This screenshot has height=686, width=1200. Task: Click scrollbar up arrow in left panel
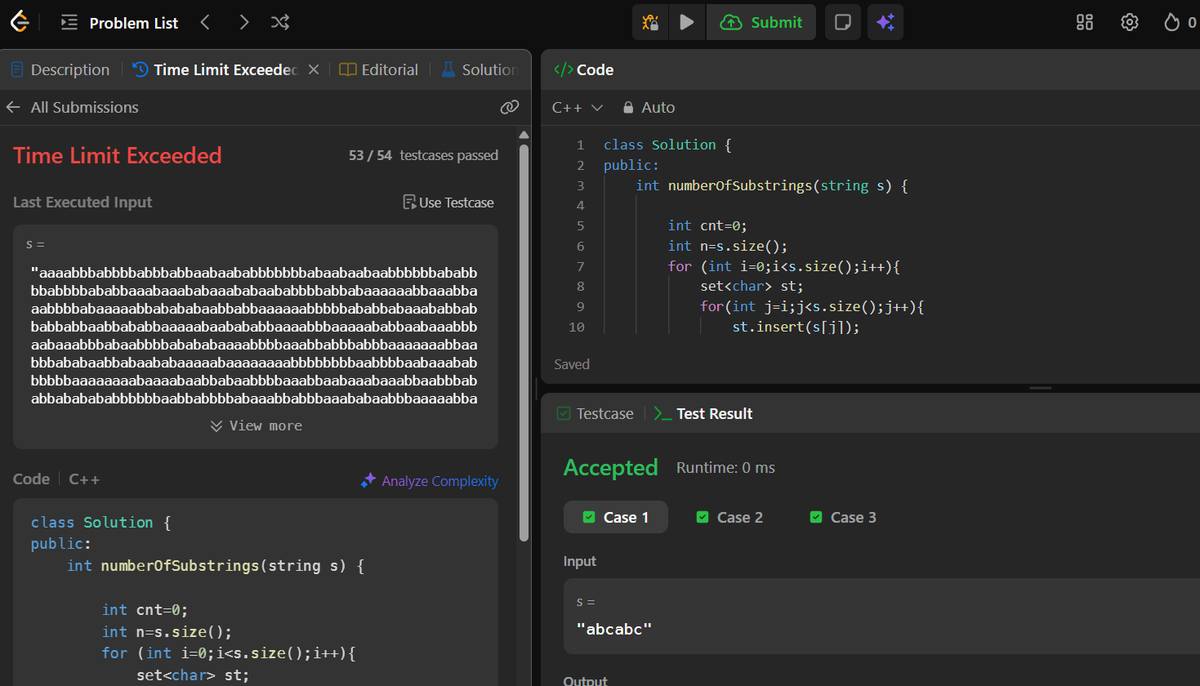tap(524, 134)
